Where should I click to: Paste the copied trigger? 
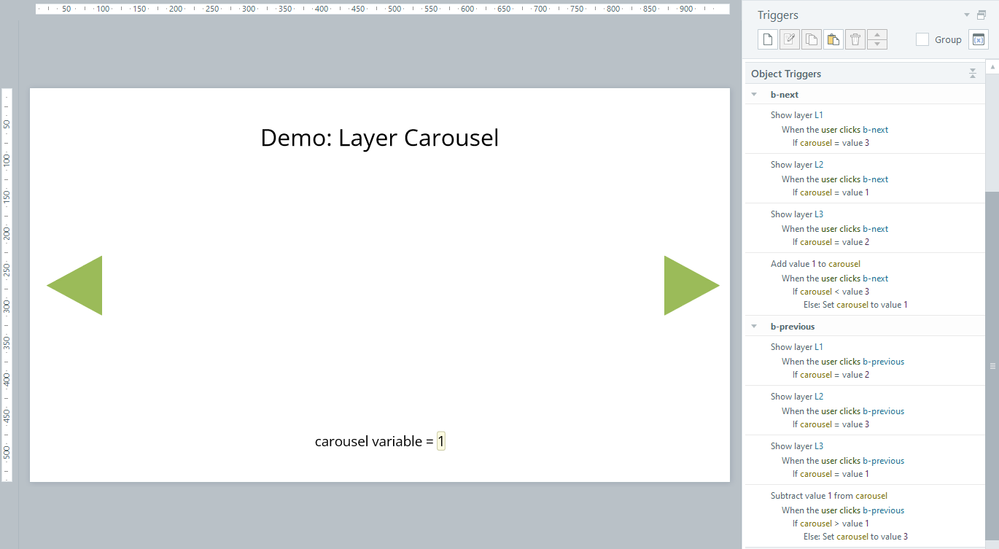pos(833,39)
